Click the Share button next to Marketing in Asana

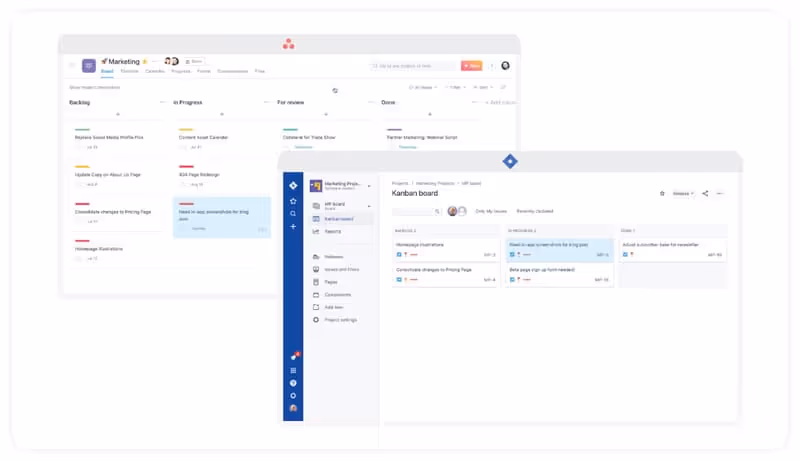194,61
